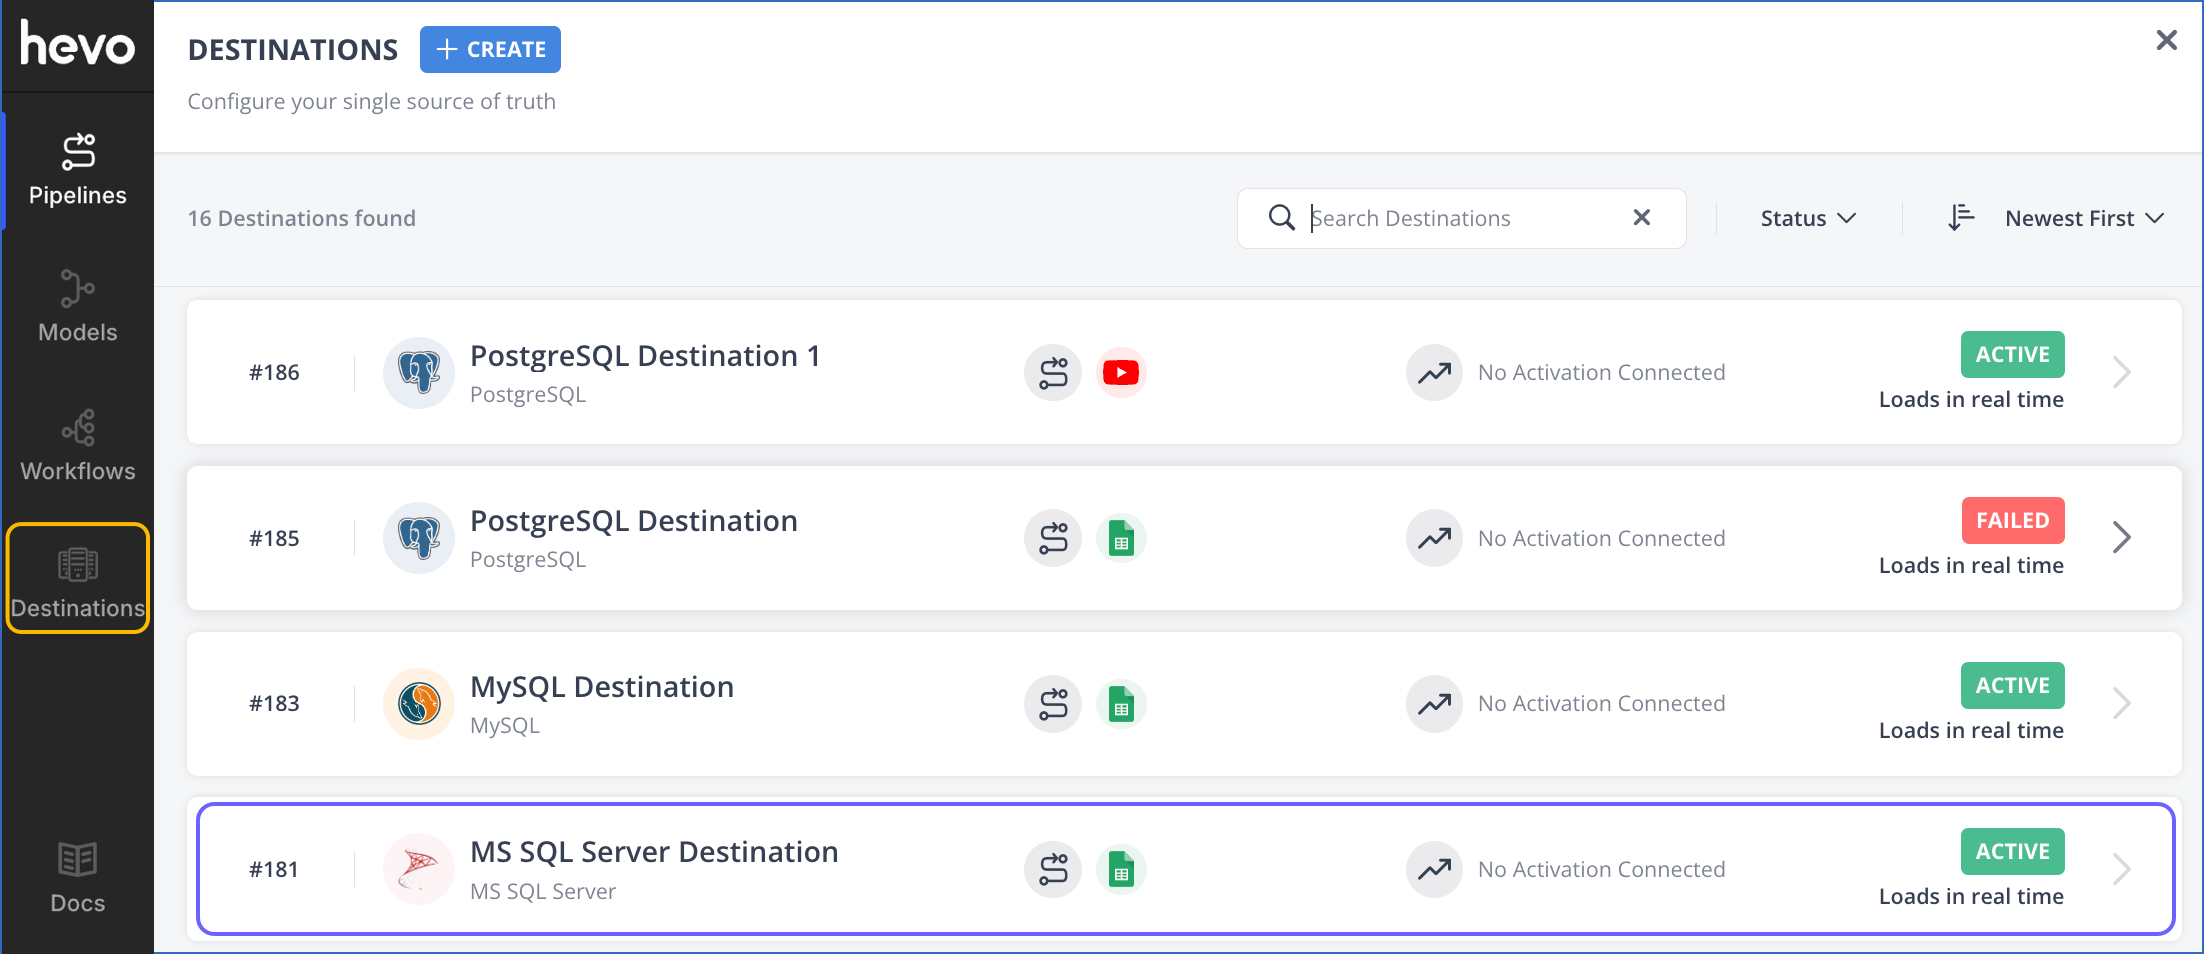Select the activation trend icon on destination #185

pyautogui.click(x=1434, y=538)
